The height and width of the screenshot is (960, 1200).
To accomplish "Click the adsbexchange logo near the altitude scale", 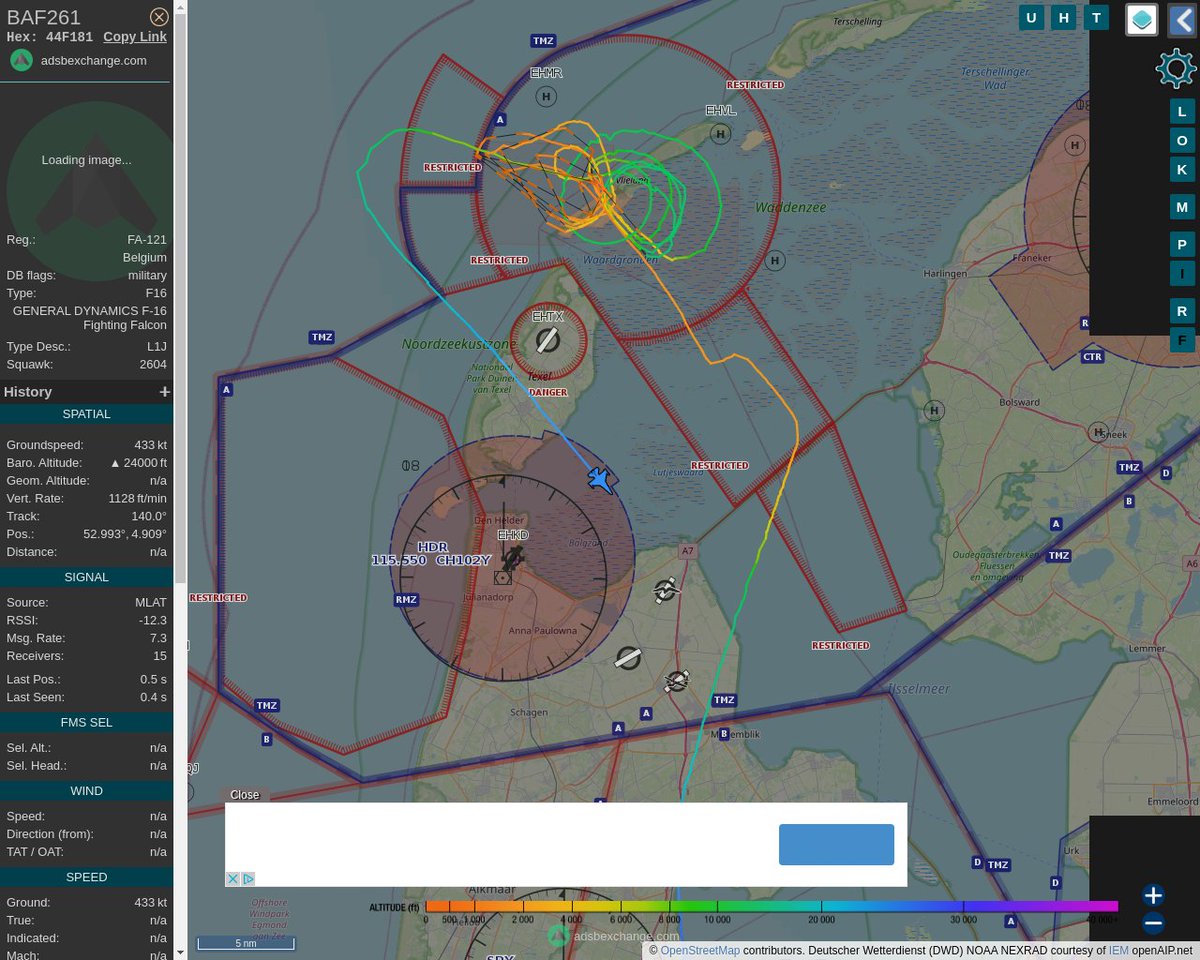I will pos(556,936).
